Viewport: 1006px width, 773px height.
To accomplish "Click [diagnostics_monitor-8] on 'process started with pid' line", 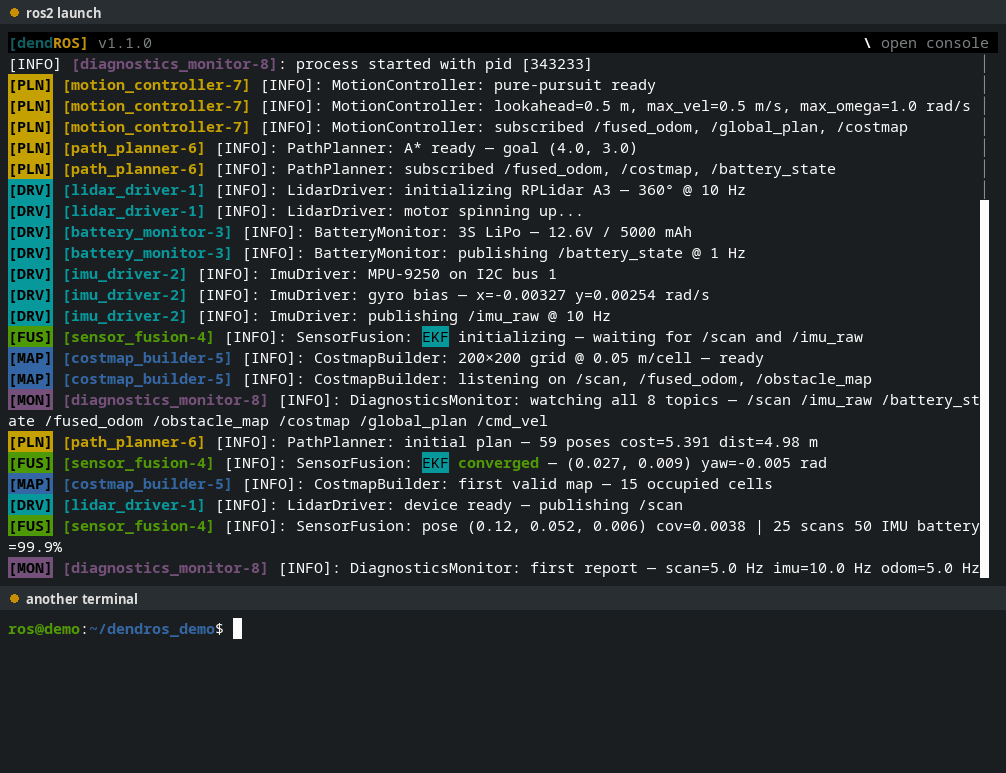I will click(x=174, y=64).
